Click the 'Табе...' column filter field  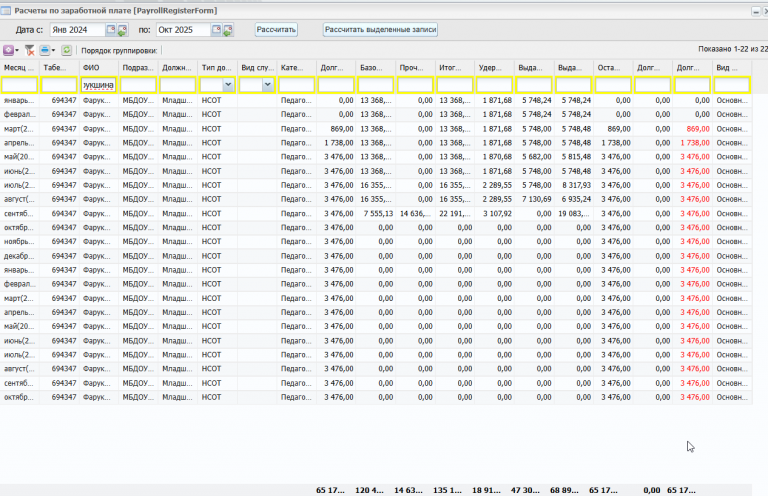59,86
